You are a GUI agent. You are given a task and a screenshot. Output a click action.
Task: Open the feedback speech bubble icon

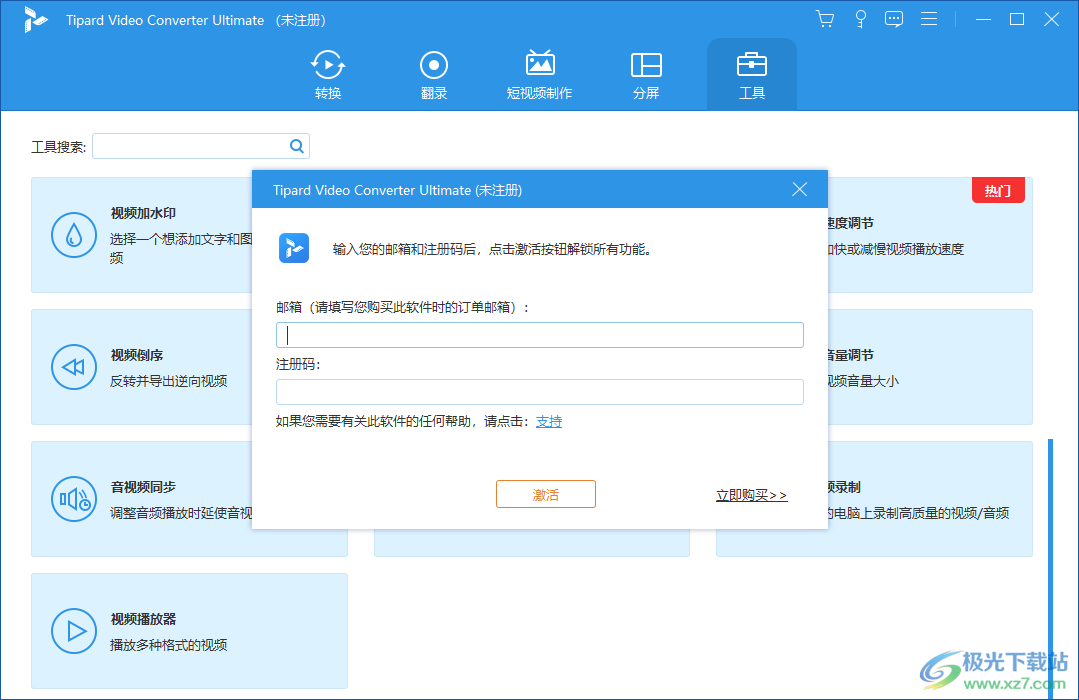pos(893,18)
